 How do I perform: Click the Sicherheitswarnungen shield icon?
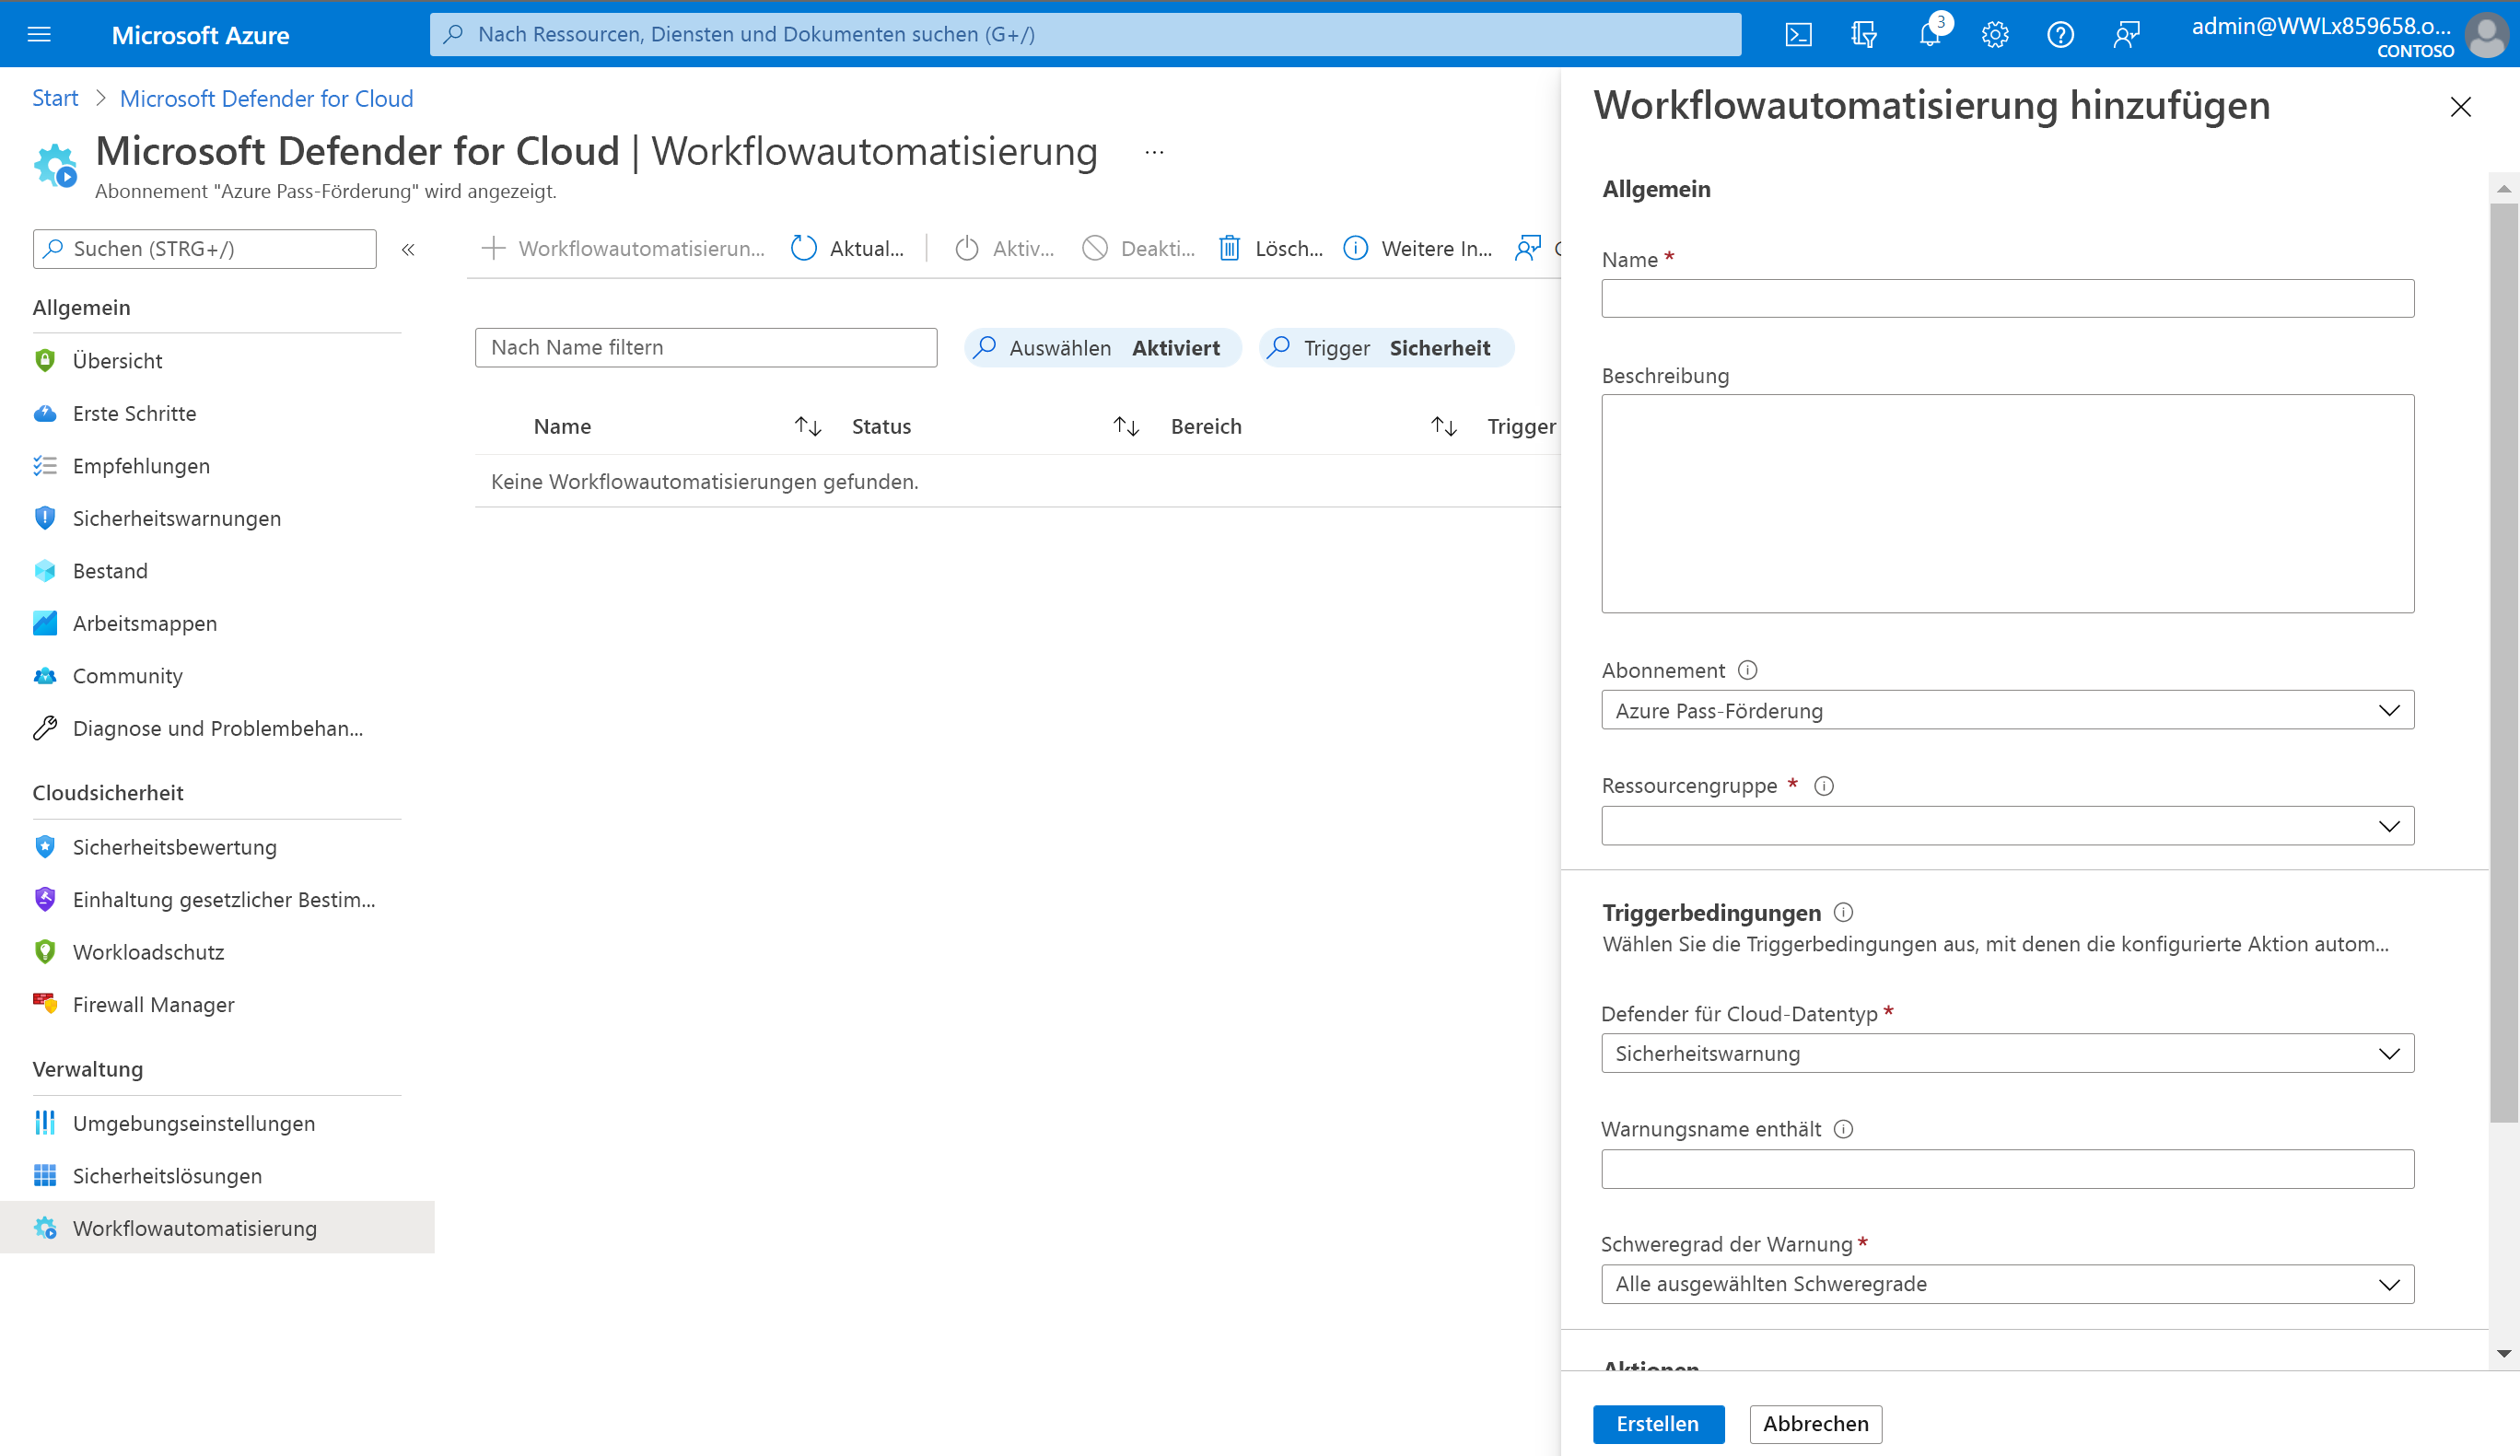tap(43, 517)
